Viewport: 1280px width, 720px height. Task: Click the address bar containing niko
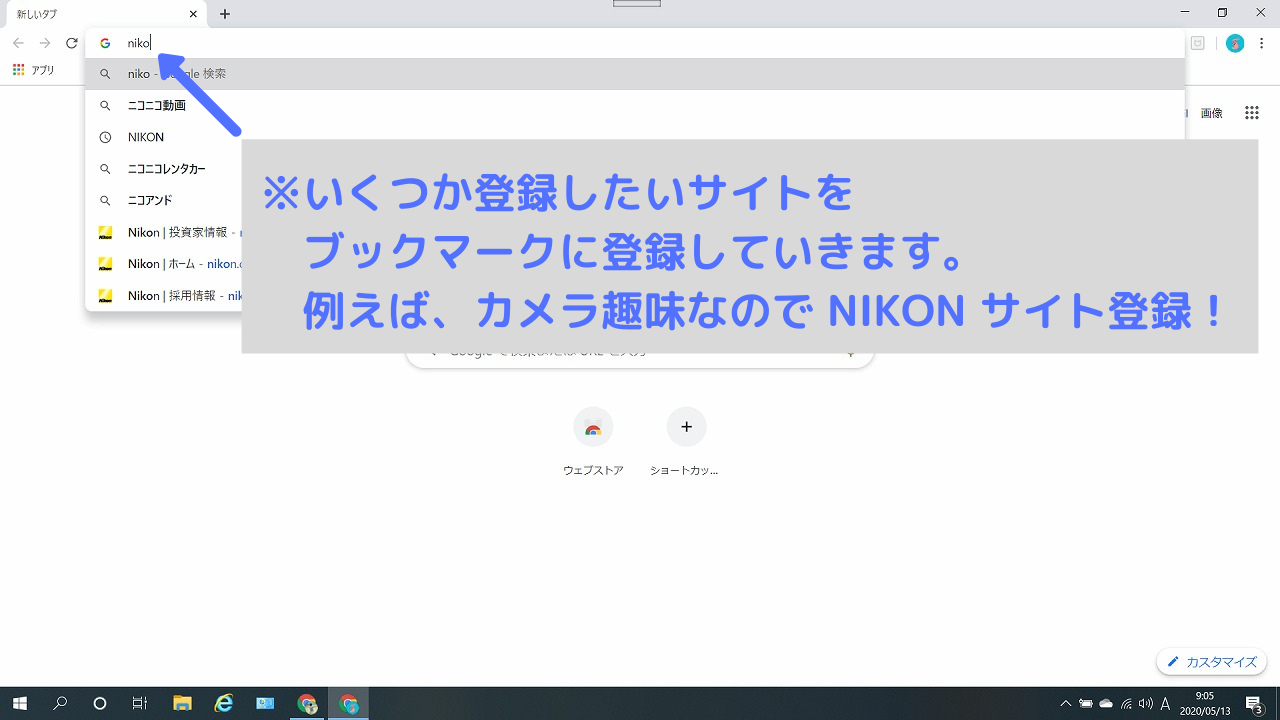click(635, 43)
